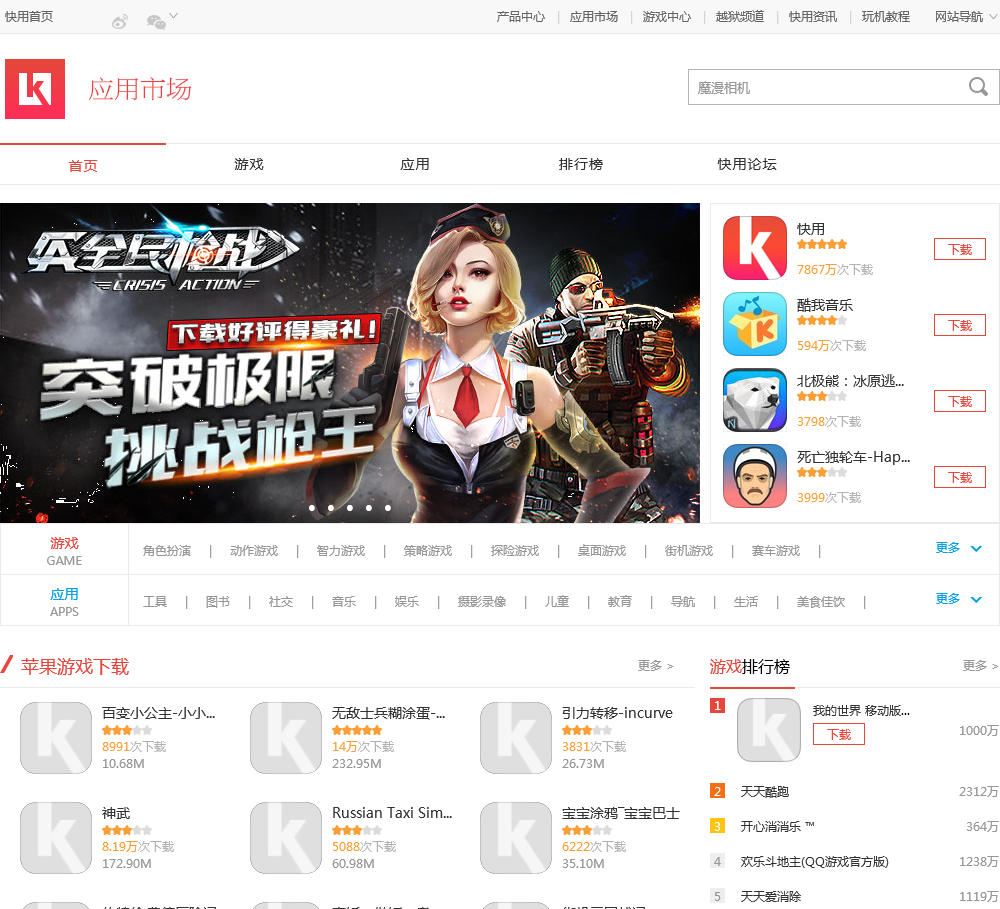
Task: Open 策略游戏 category
Action: (427, 551)
